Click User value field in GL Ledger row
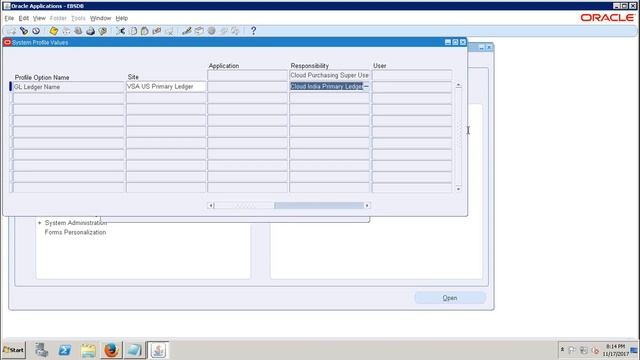640x360 pixels. coord(412,87)
